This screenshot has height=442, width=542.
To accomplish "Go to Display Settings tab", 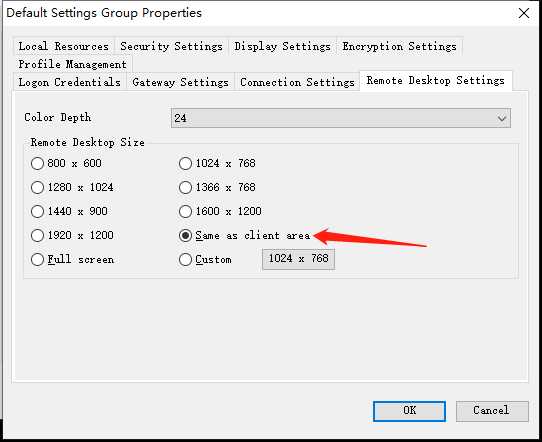I will click(x=282, y=46).
